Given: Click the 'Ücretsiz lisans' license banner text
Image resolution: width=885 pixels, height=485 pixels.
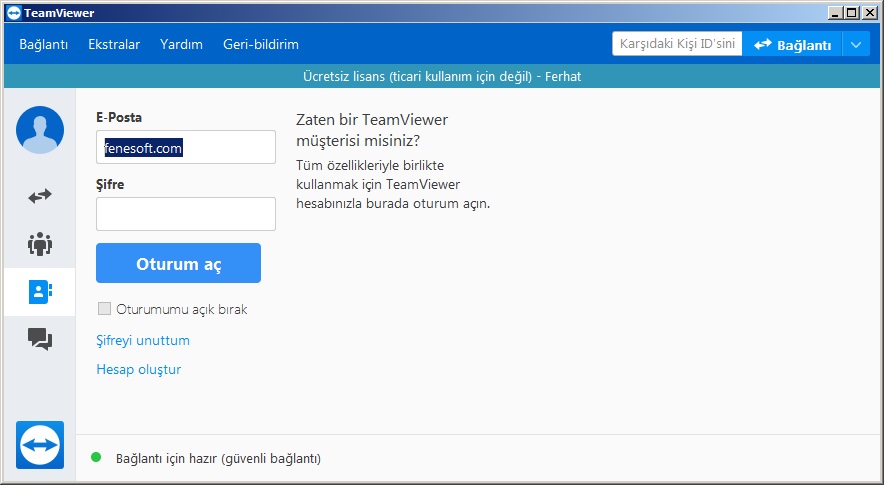Looking at the screenshot, I should (442, 76).
